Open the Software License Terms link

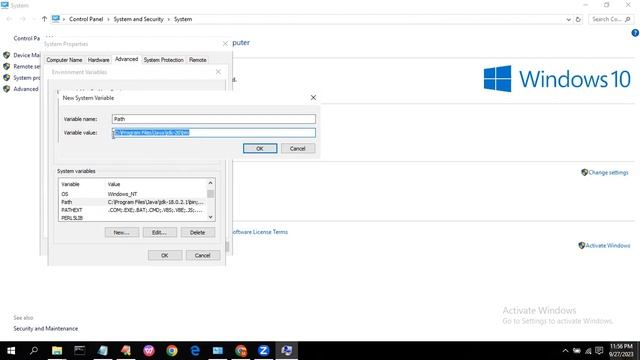click(x=260, y=232)
